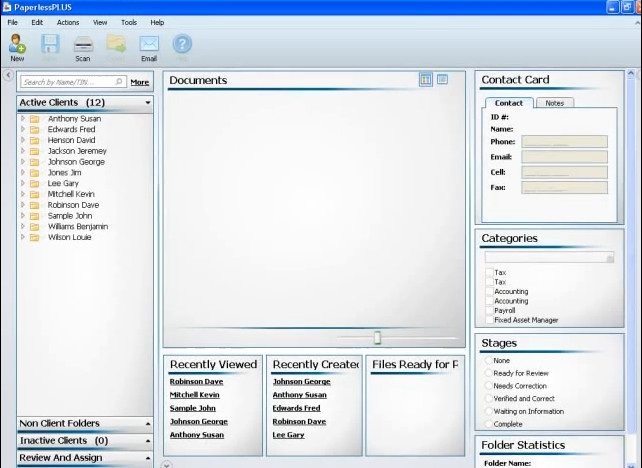Viewport: 642px width, 468px height.
Task: Select the Complete stage radio button
Action: 488,424
